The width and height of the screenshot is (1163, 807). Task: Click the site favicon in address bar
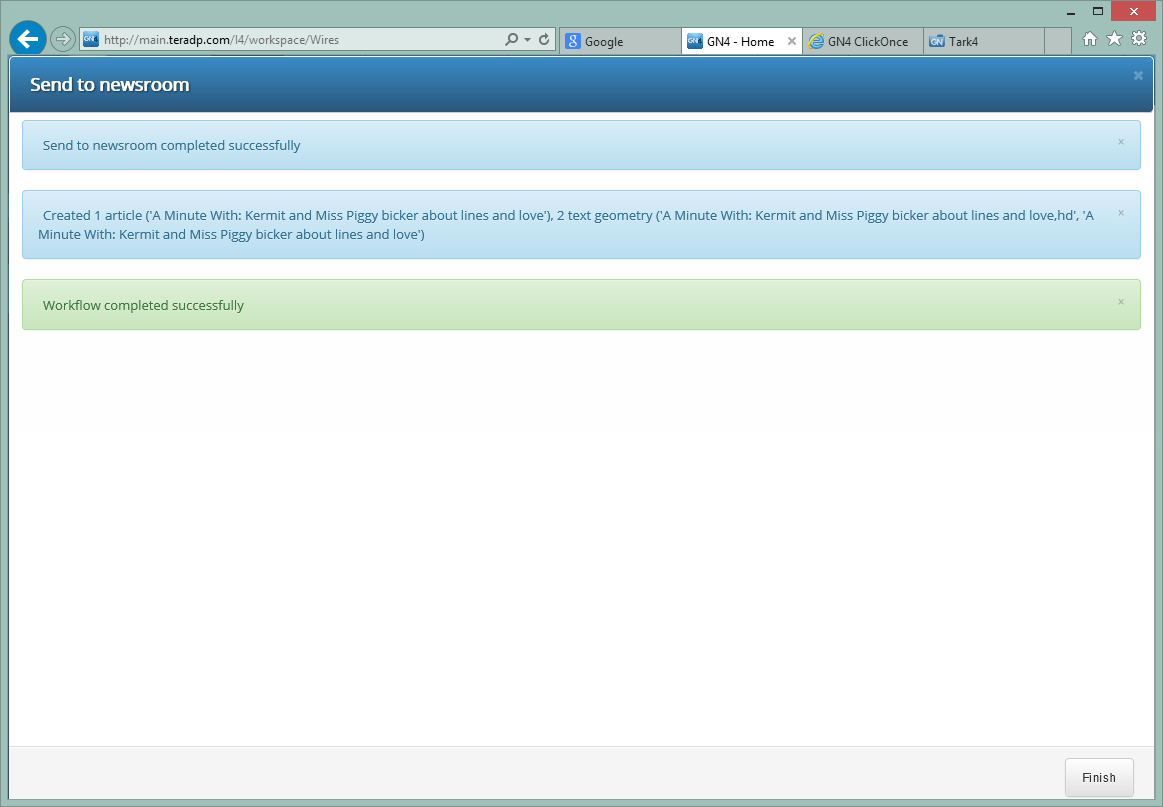[90, 39]
